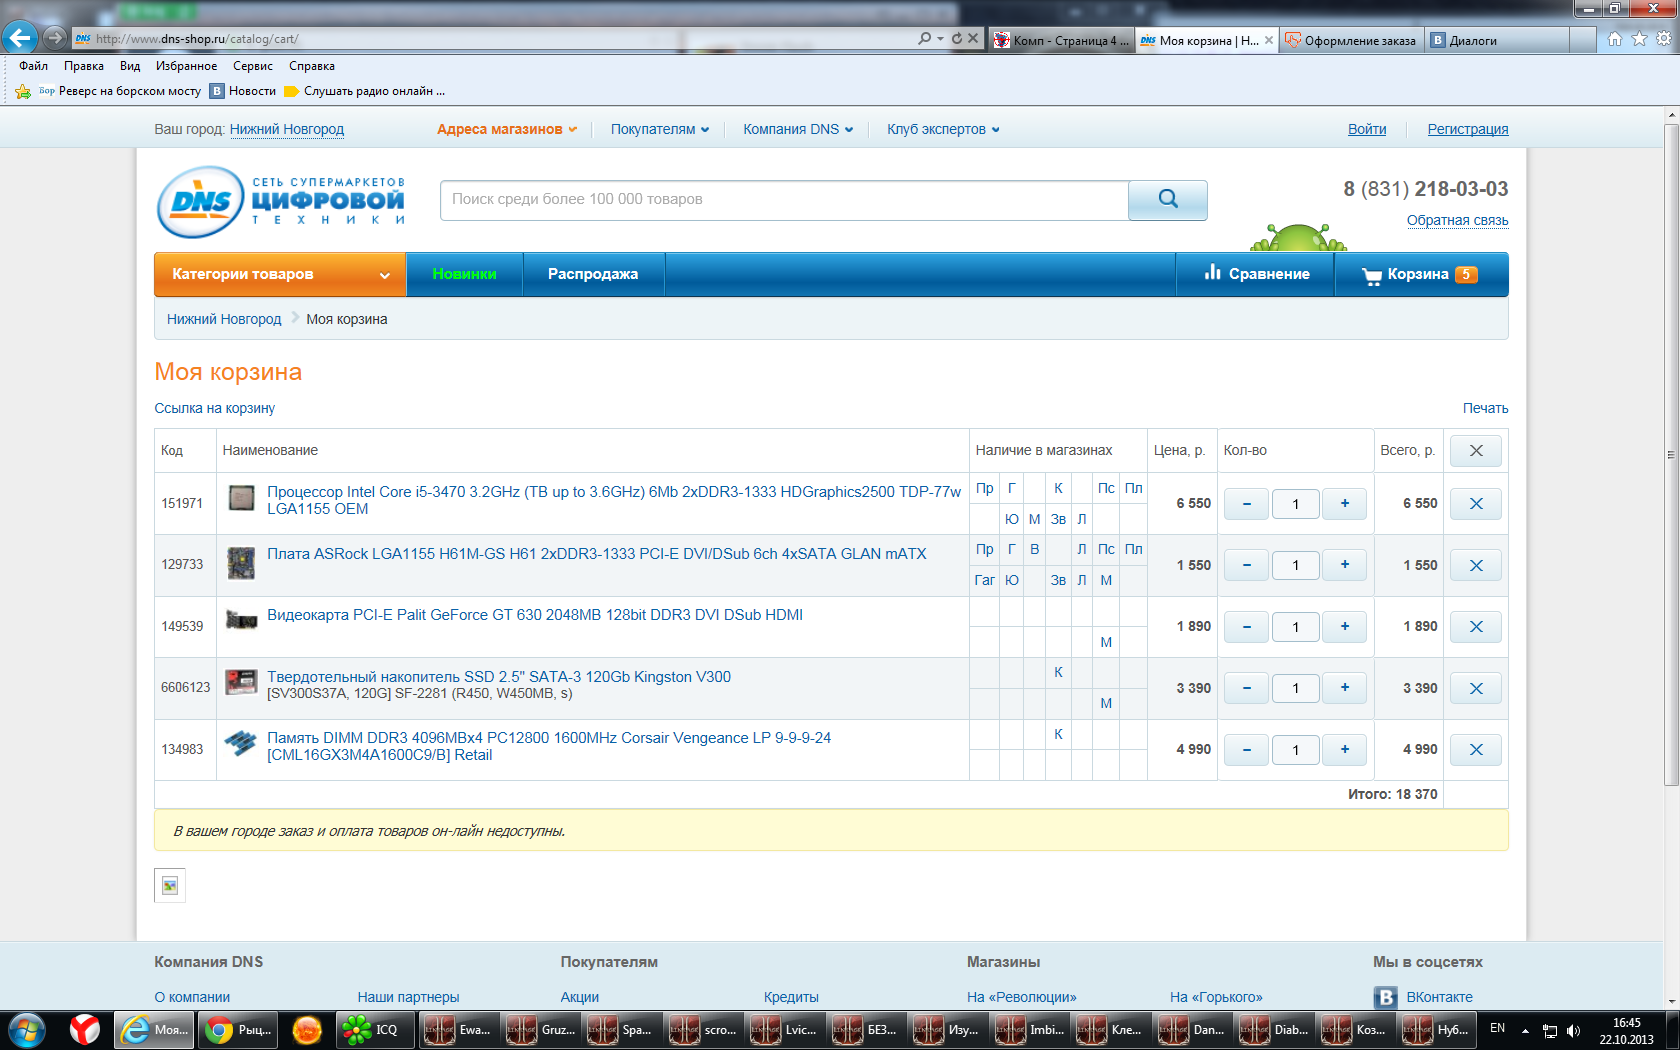This screenshot has height=1050, width=1680.
Task: Open Видеокарта Palit GeForce GT 630 link
Action: pyautogui.click(x=535, y=616)
